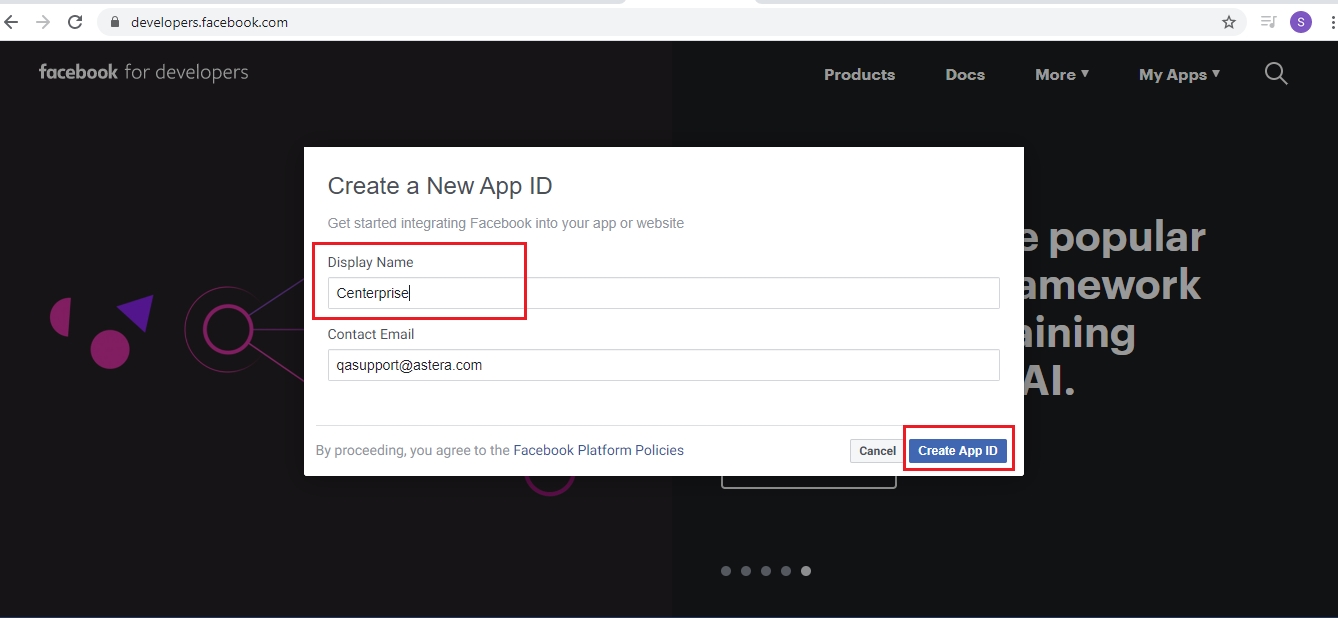Click the search magnifier in site header
Viewport: 1338px width, 618px height.
[1276, 73]
